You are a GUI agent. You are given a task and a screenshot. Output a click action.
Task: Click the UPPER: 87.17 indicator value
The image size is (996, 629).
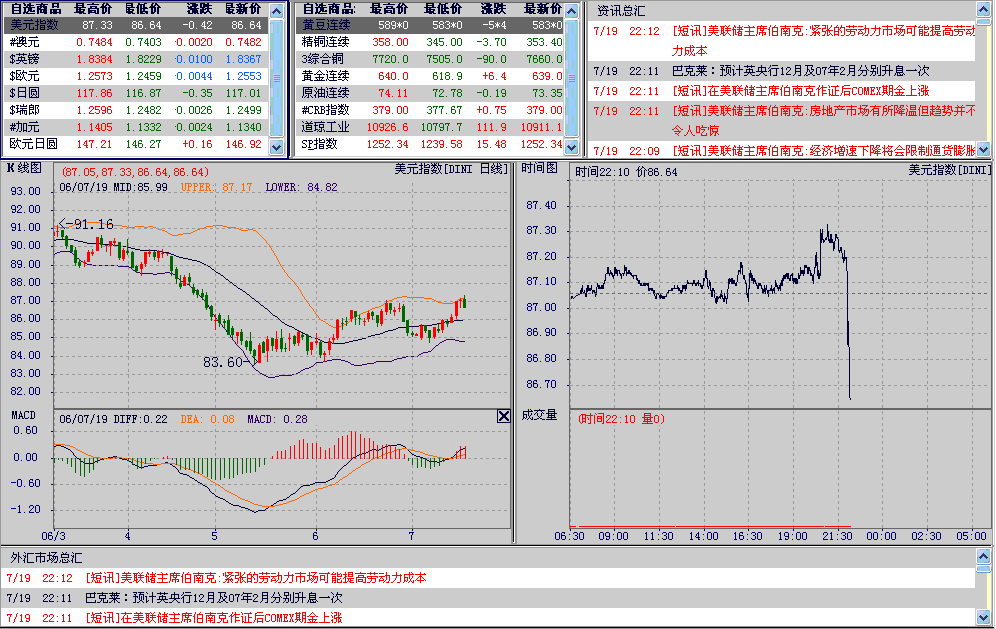pyautogui.click(x=217, y=187)
